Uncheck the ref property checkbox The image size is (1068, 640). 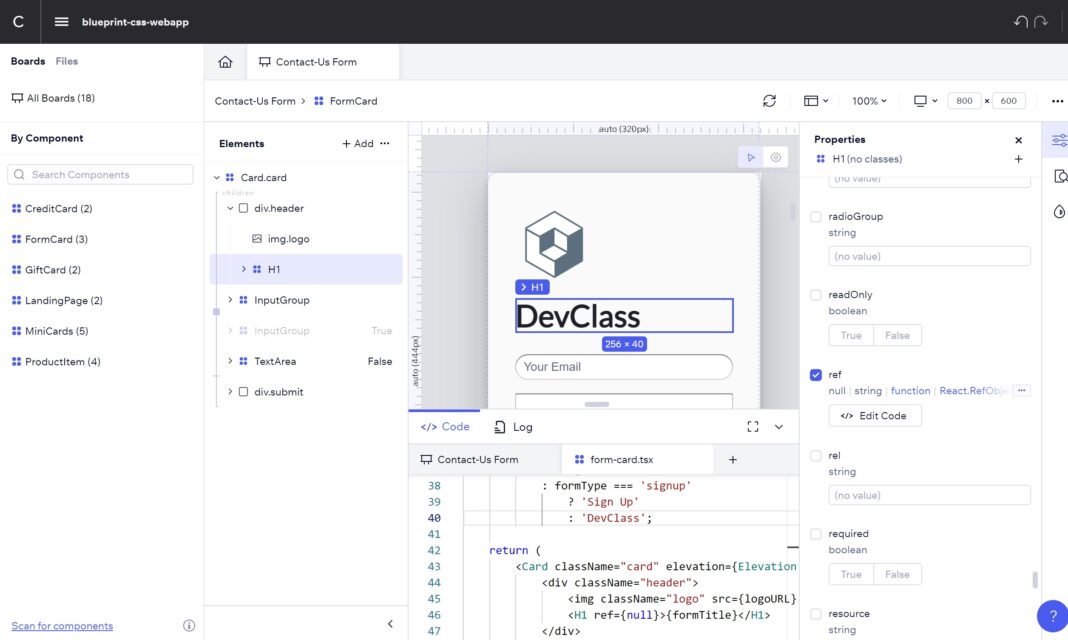point(815,374)
